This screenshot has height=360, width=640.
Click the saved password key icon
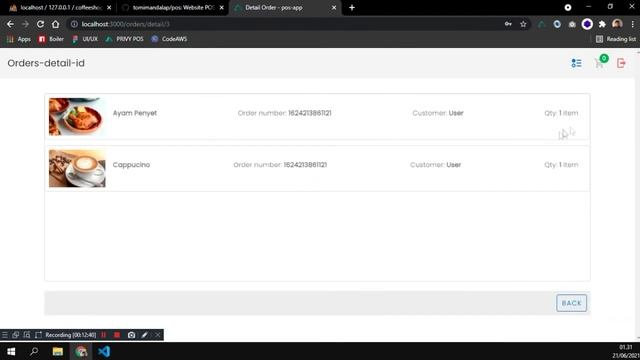[x=508, y=24]
